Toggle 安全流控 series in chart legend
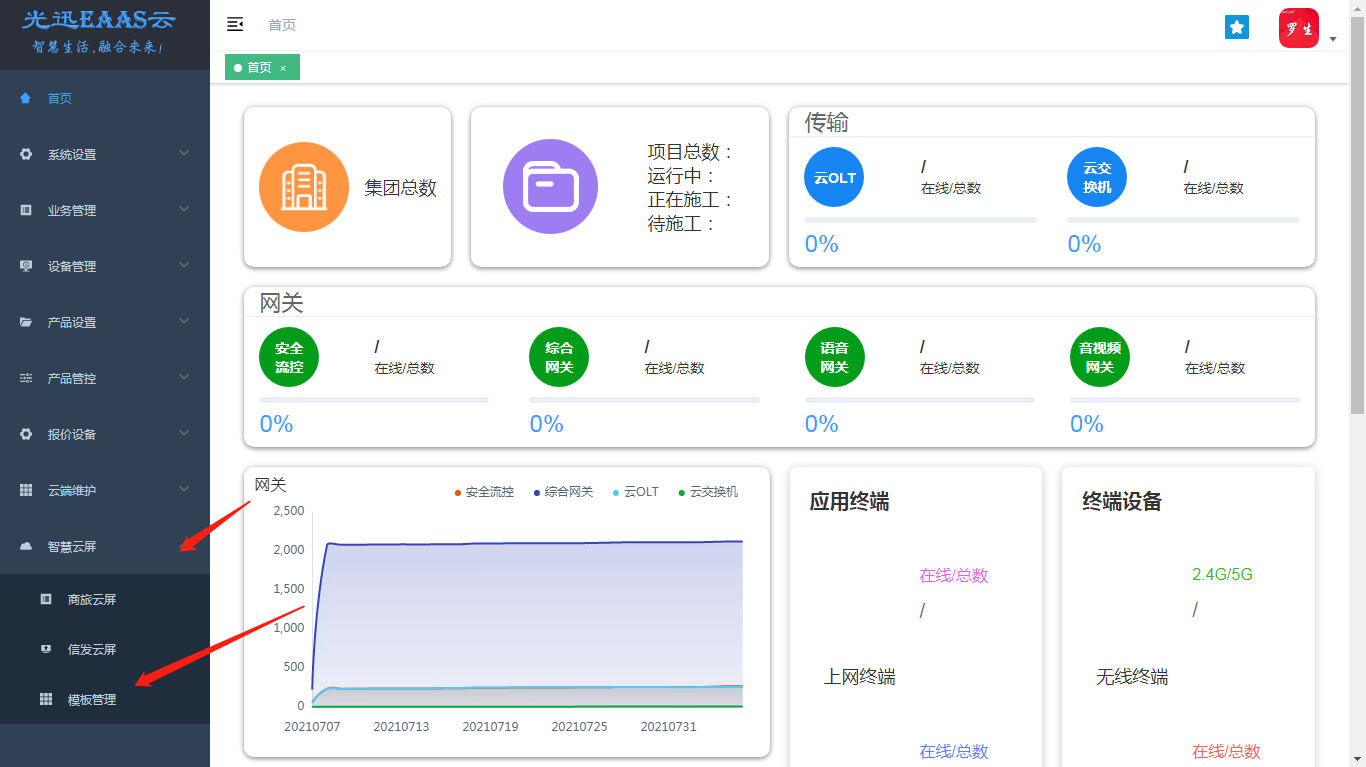The height and width of the screenshot is (767, 1366). 485,492
